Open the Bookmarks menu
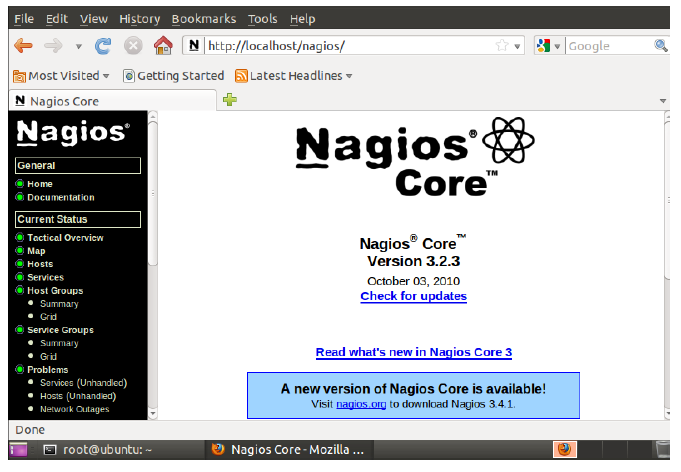Image resolution: width=681 pixels, height=472 pixels. 204,19
